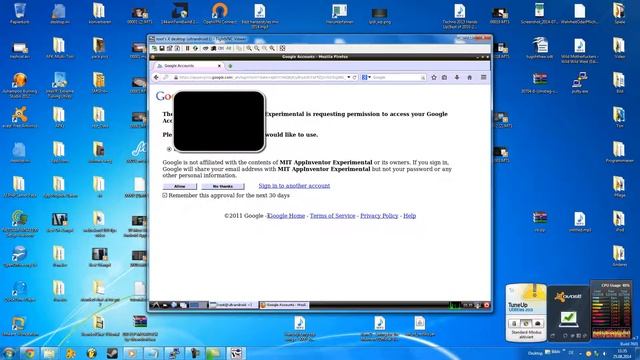
Task: Launch Chrome from the Windows taskbar
Action: [x=29, y=353]
